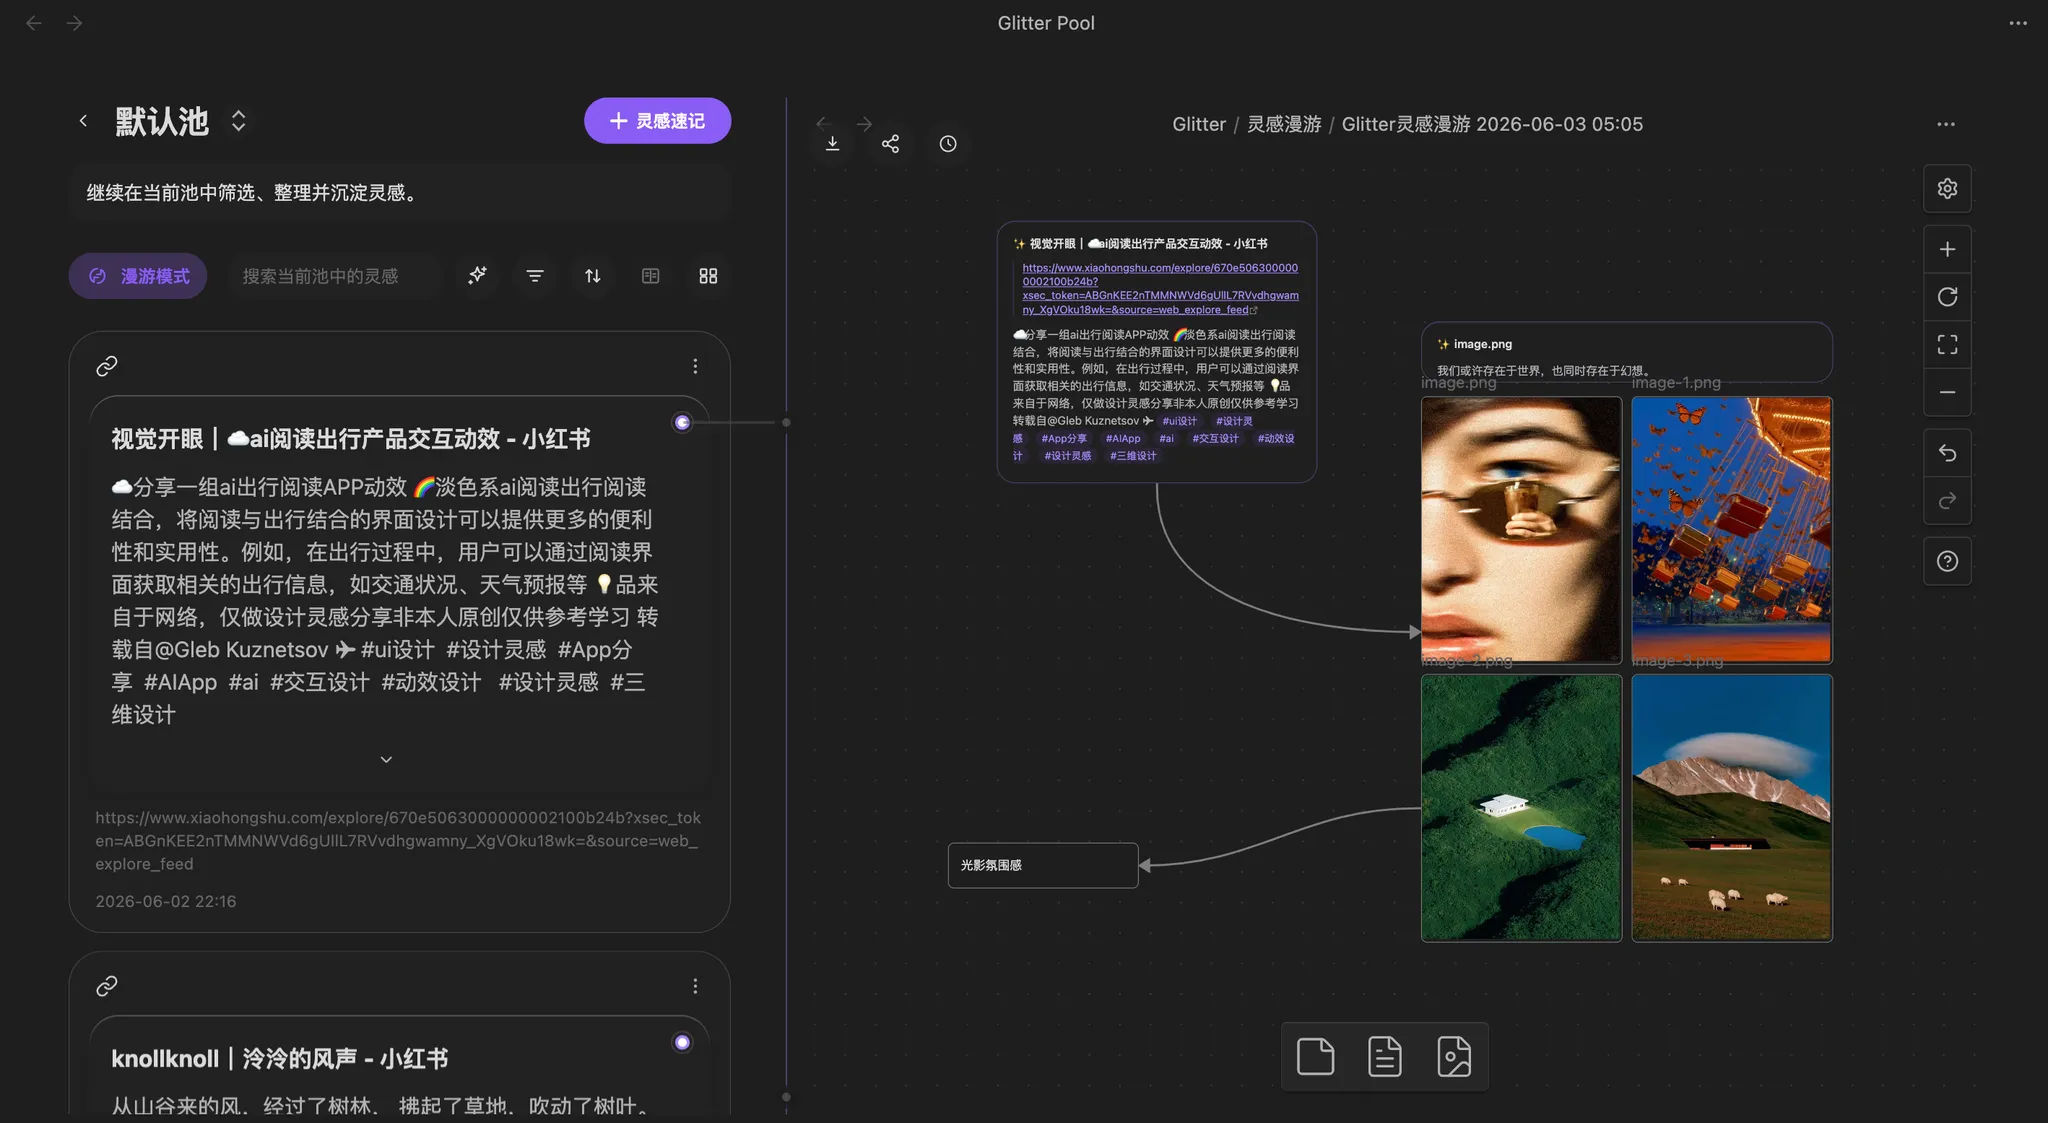Toggle the purple node dot on 视觉开眼 card
Viewport: 2048px width, 1123px height.
(682, 423)
